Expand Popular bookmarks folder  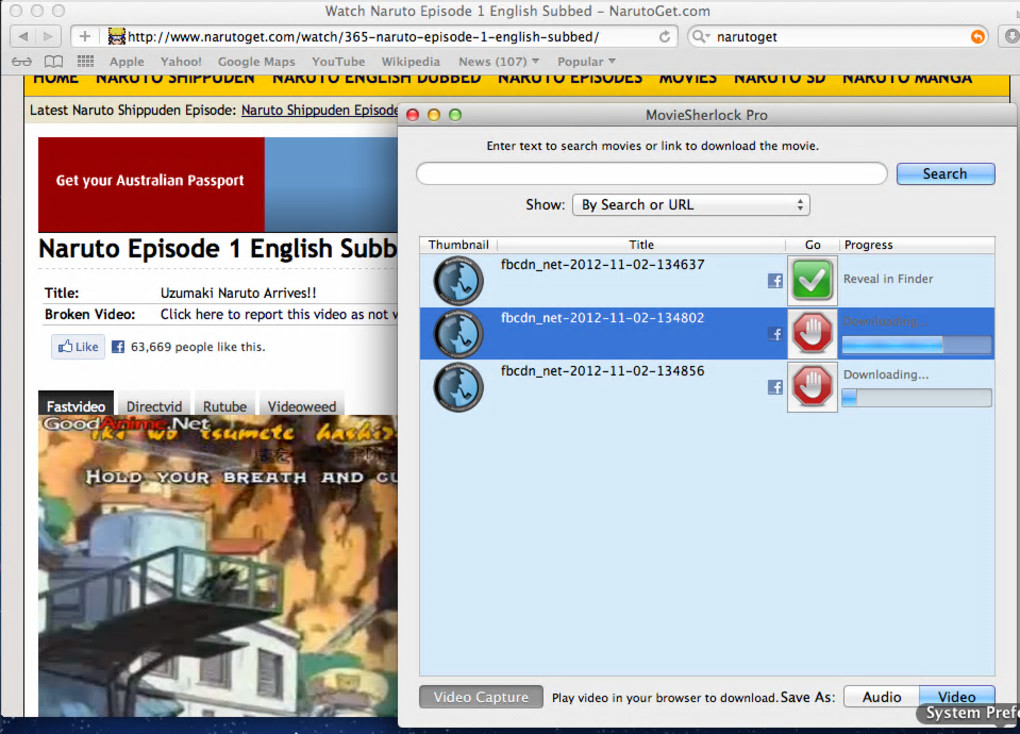tap(586, 61)
